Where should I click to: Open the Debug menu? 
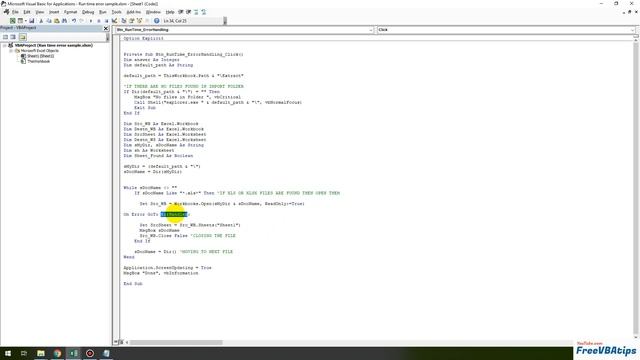coord(88,12)
